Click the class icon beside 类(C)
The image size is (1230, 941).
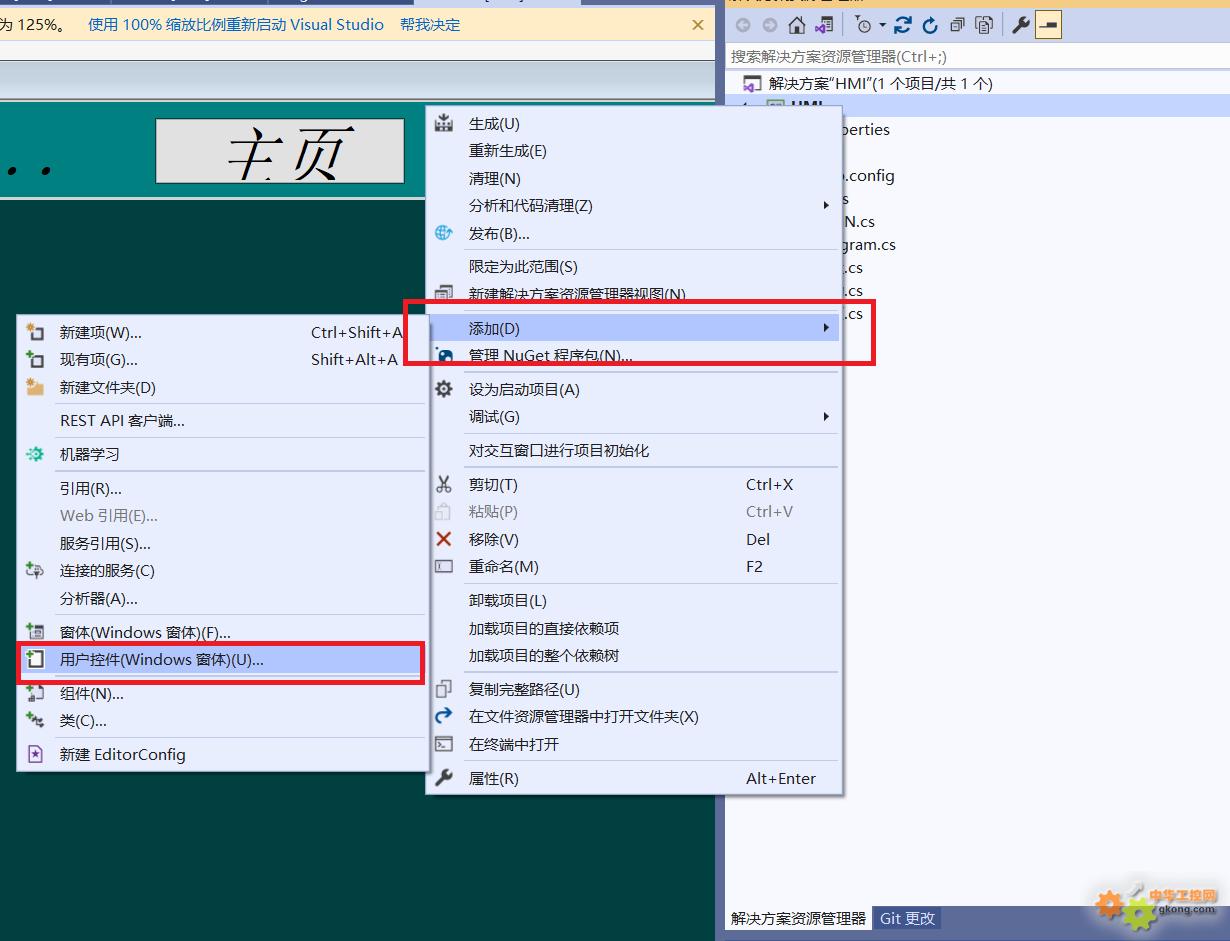tap(35, 720)
